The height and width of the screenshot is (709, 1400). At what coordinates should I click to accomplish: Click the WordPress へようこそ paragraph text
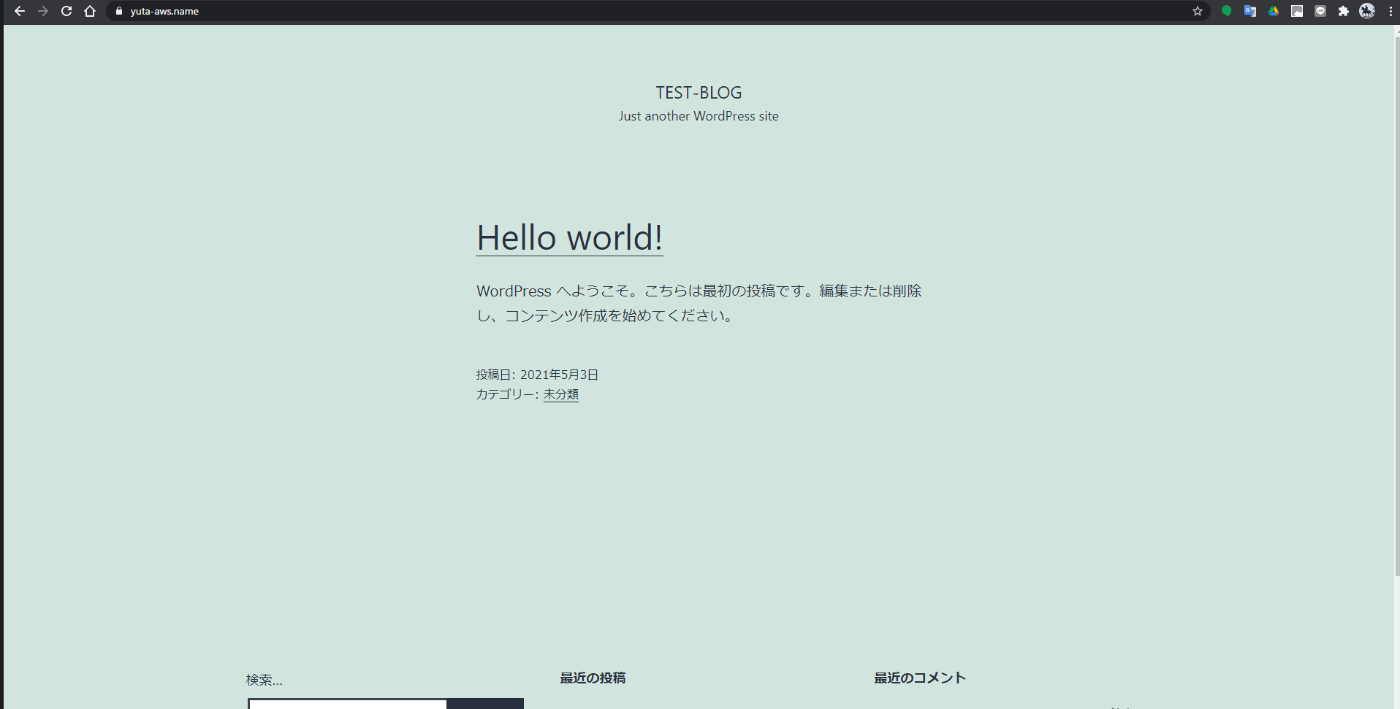699,303
